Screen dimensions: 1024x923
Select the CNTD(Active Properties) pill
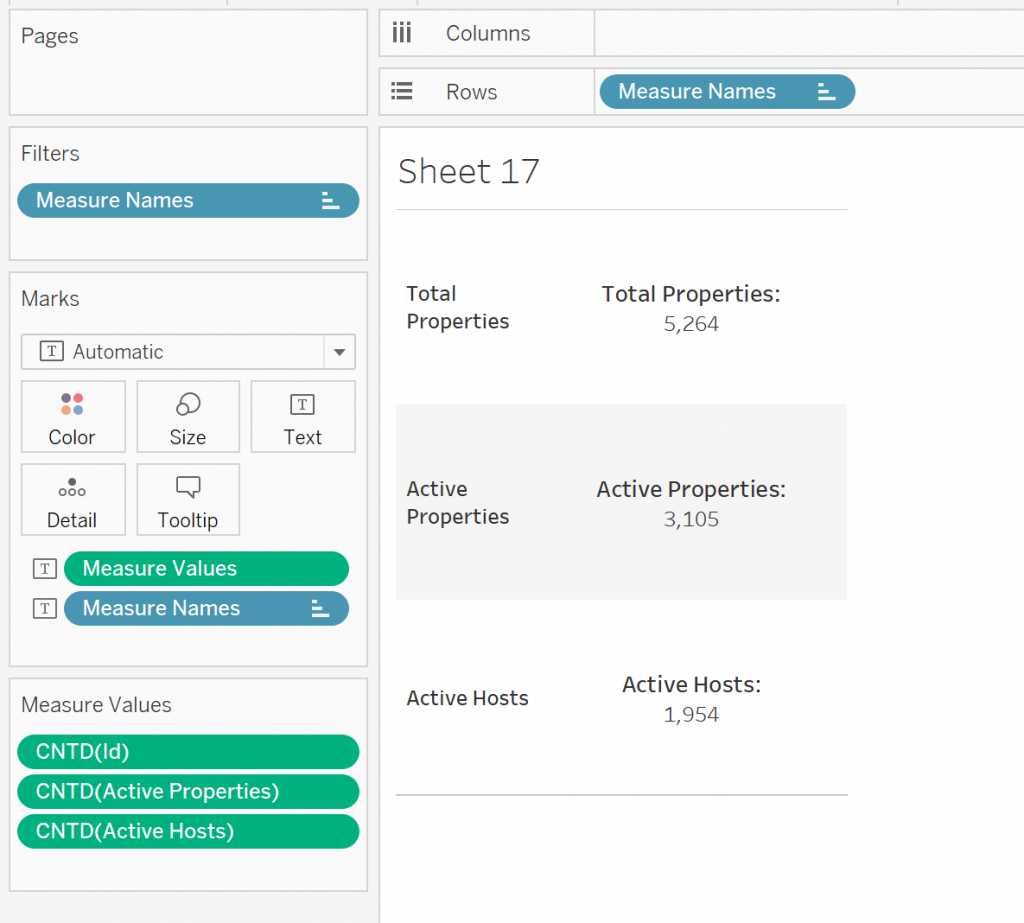188,792
